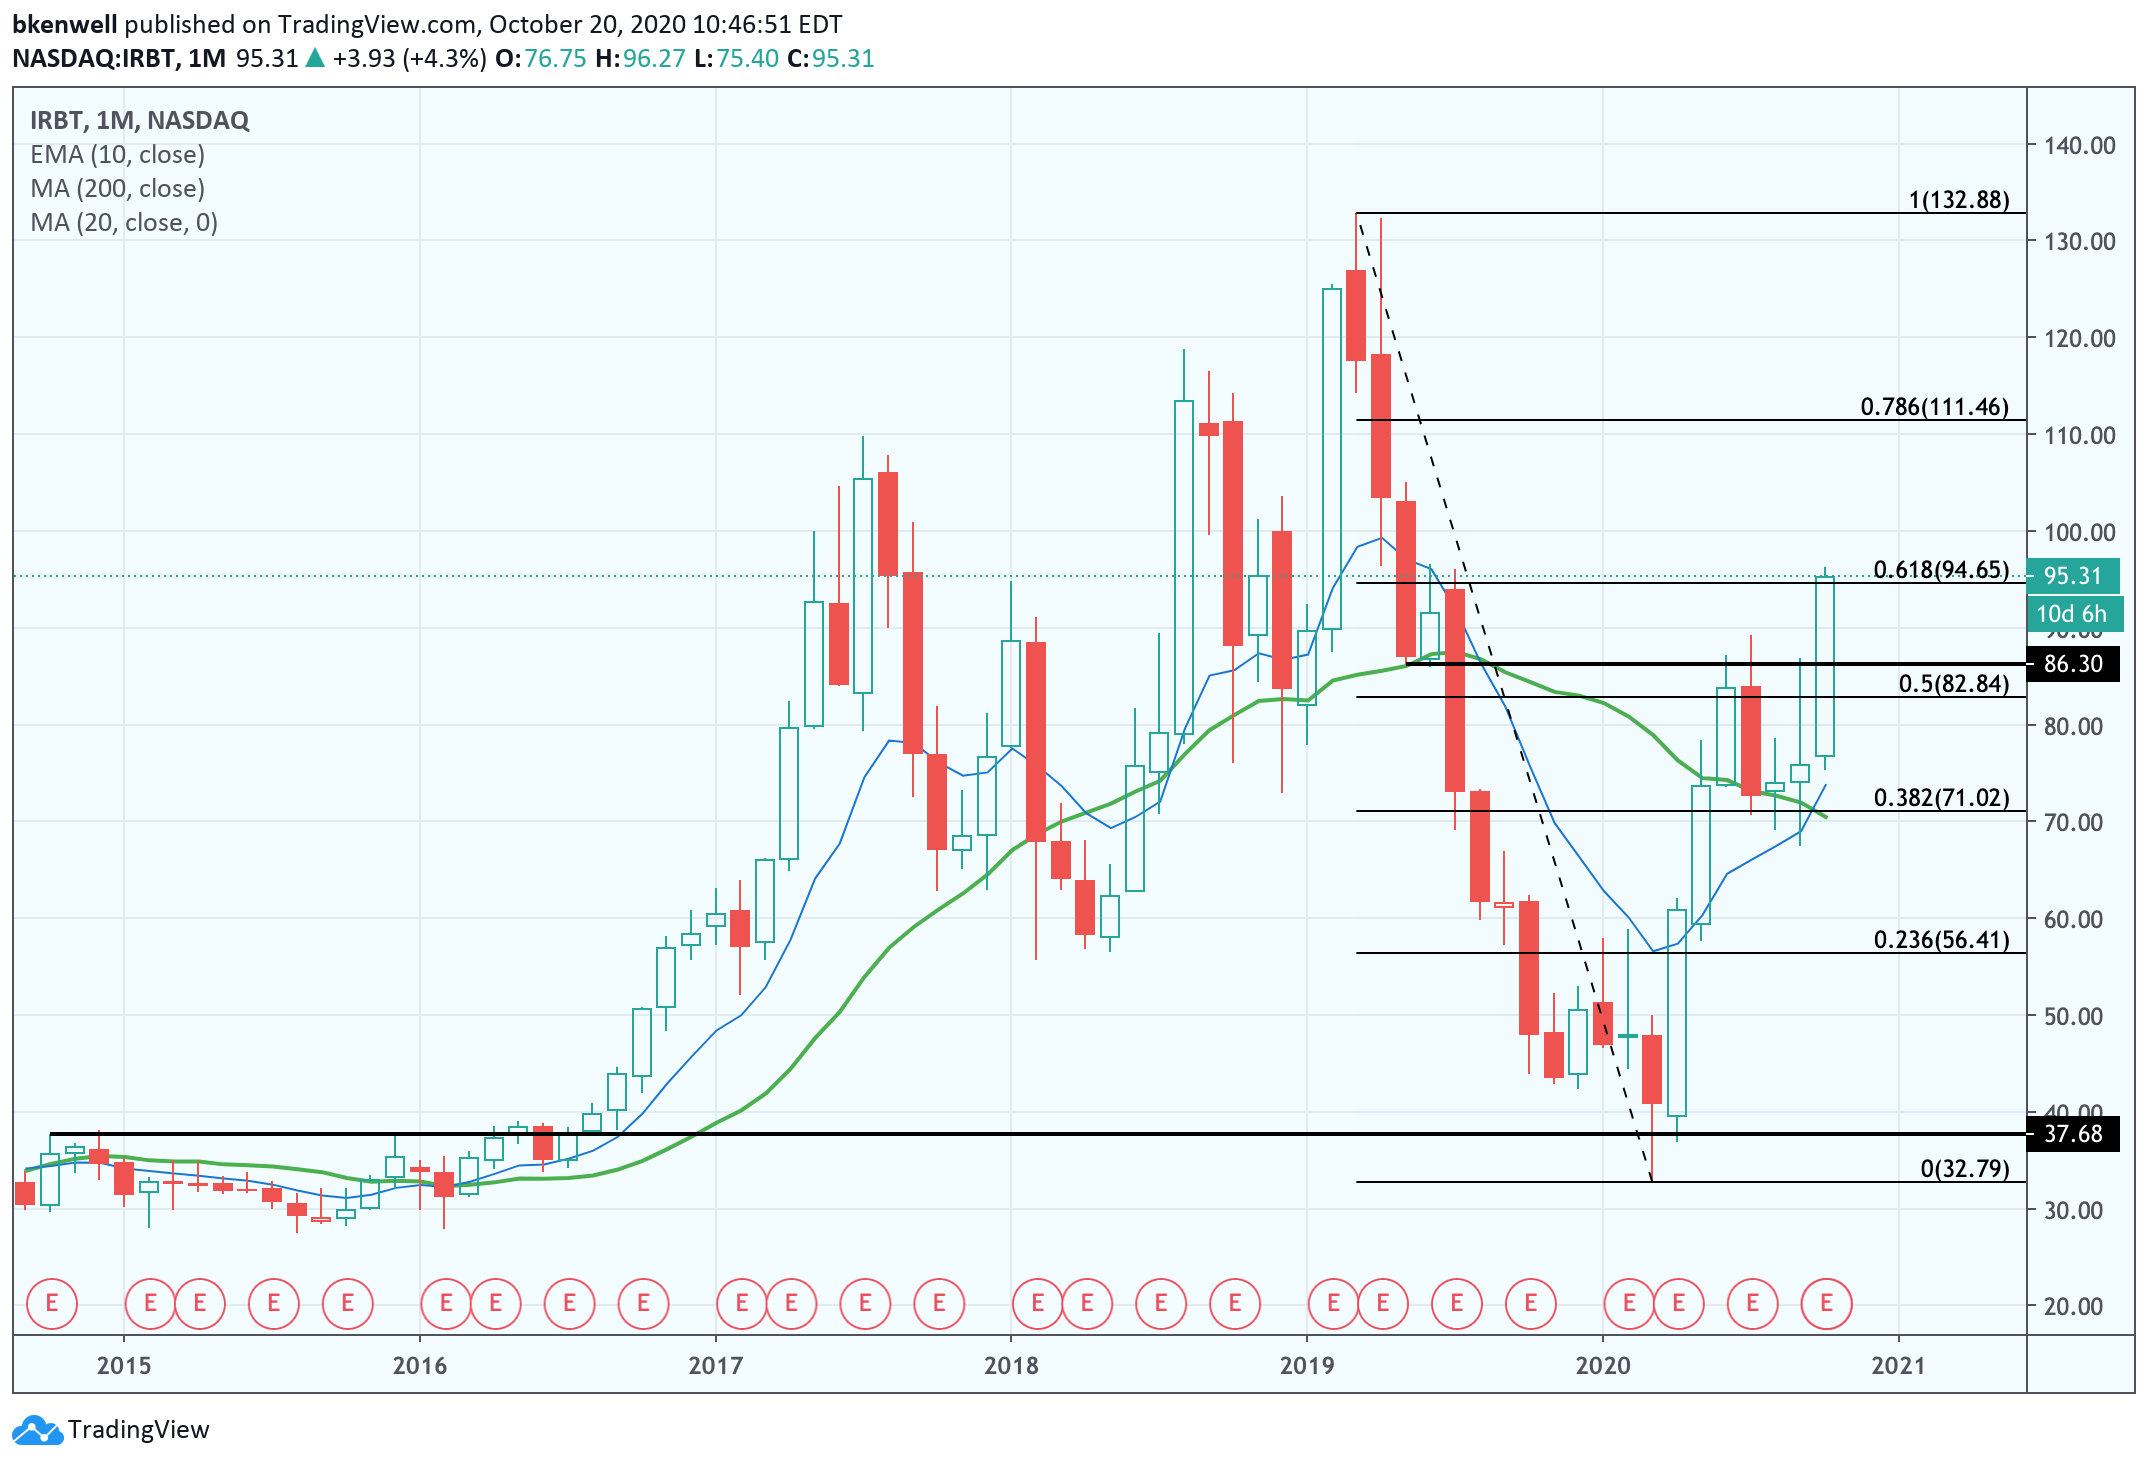Select the EMA (10, close) indicator label
Viewport: 2148px width, 1466px height.
117,155
